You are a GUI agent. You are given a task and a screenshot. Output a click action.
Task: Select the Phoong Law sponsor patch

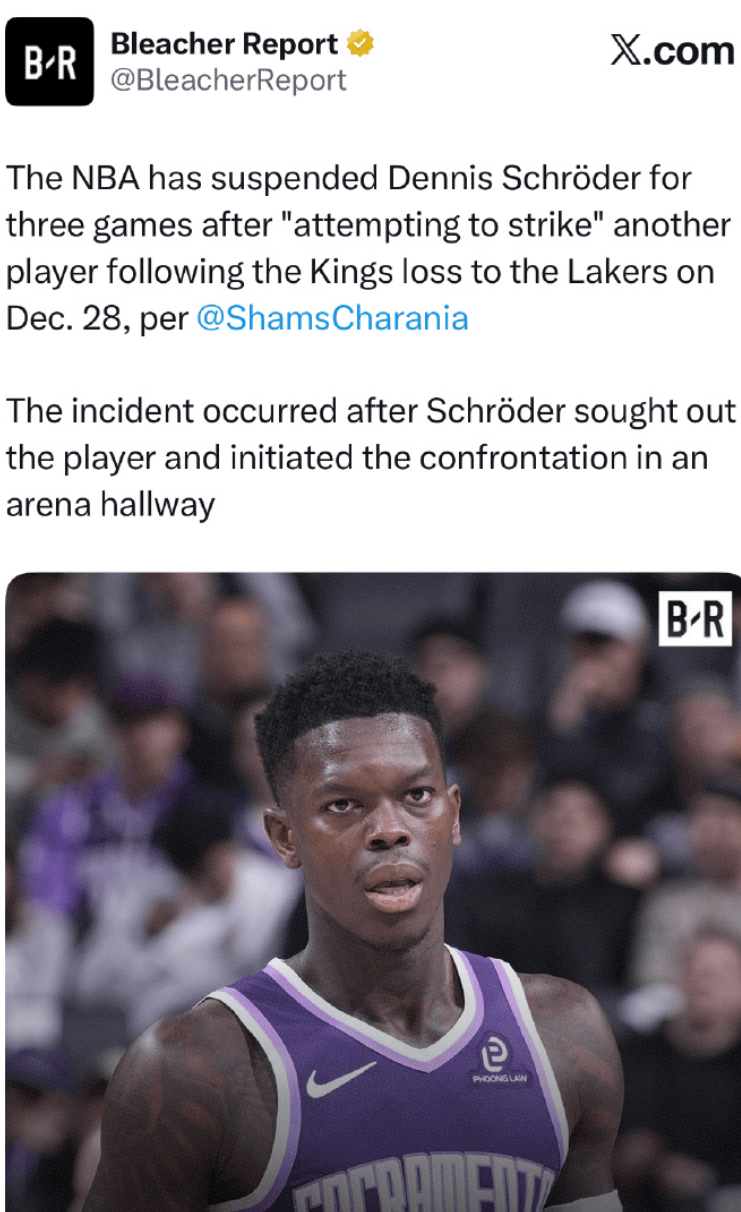pyautogui.click(x=495, y=1057)
